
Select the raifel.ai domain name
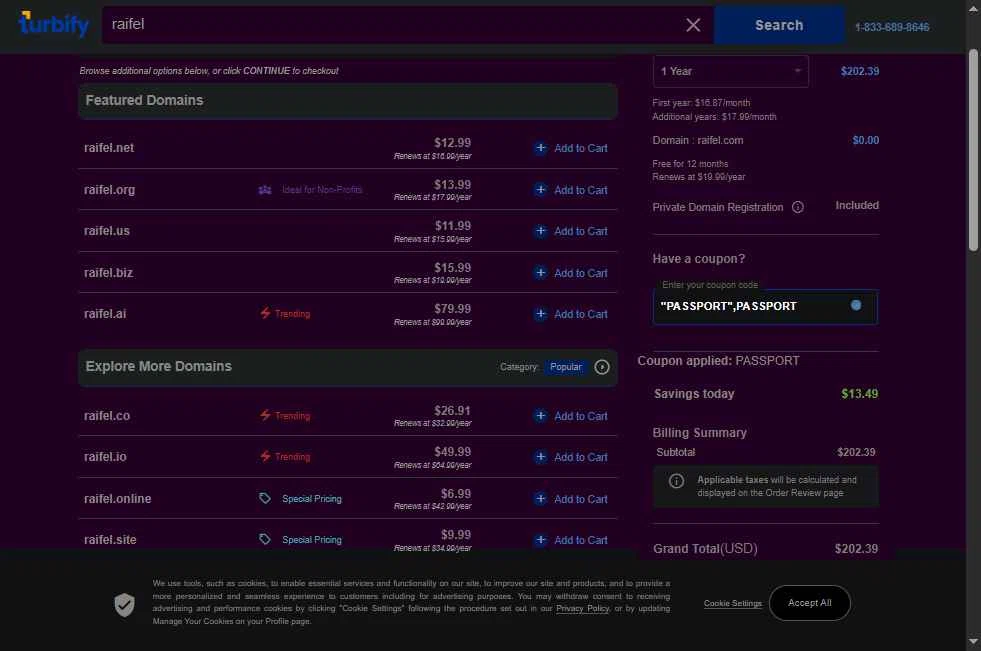(105, 314)
